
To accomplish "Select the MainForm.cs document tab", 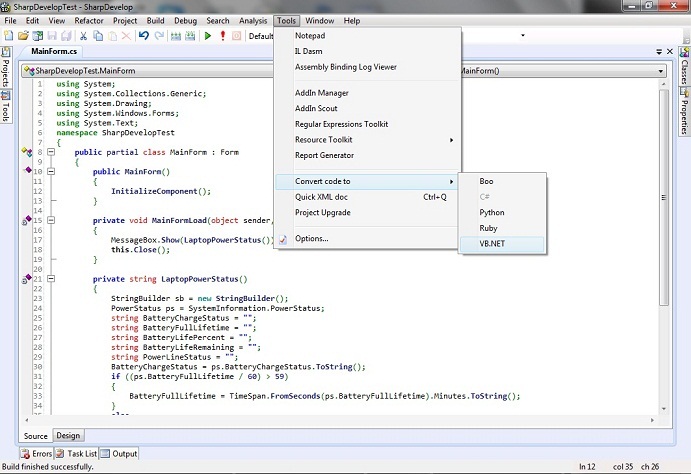I will pos(54,51).
